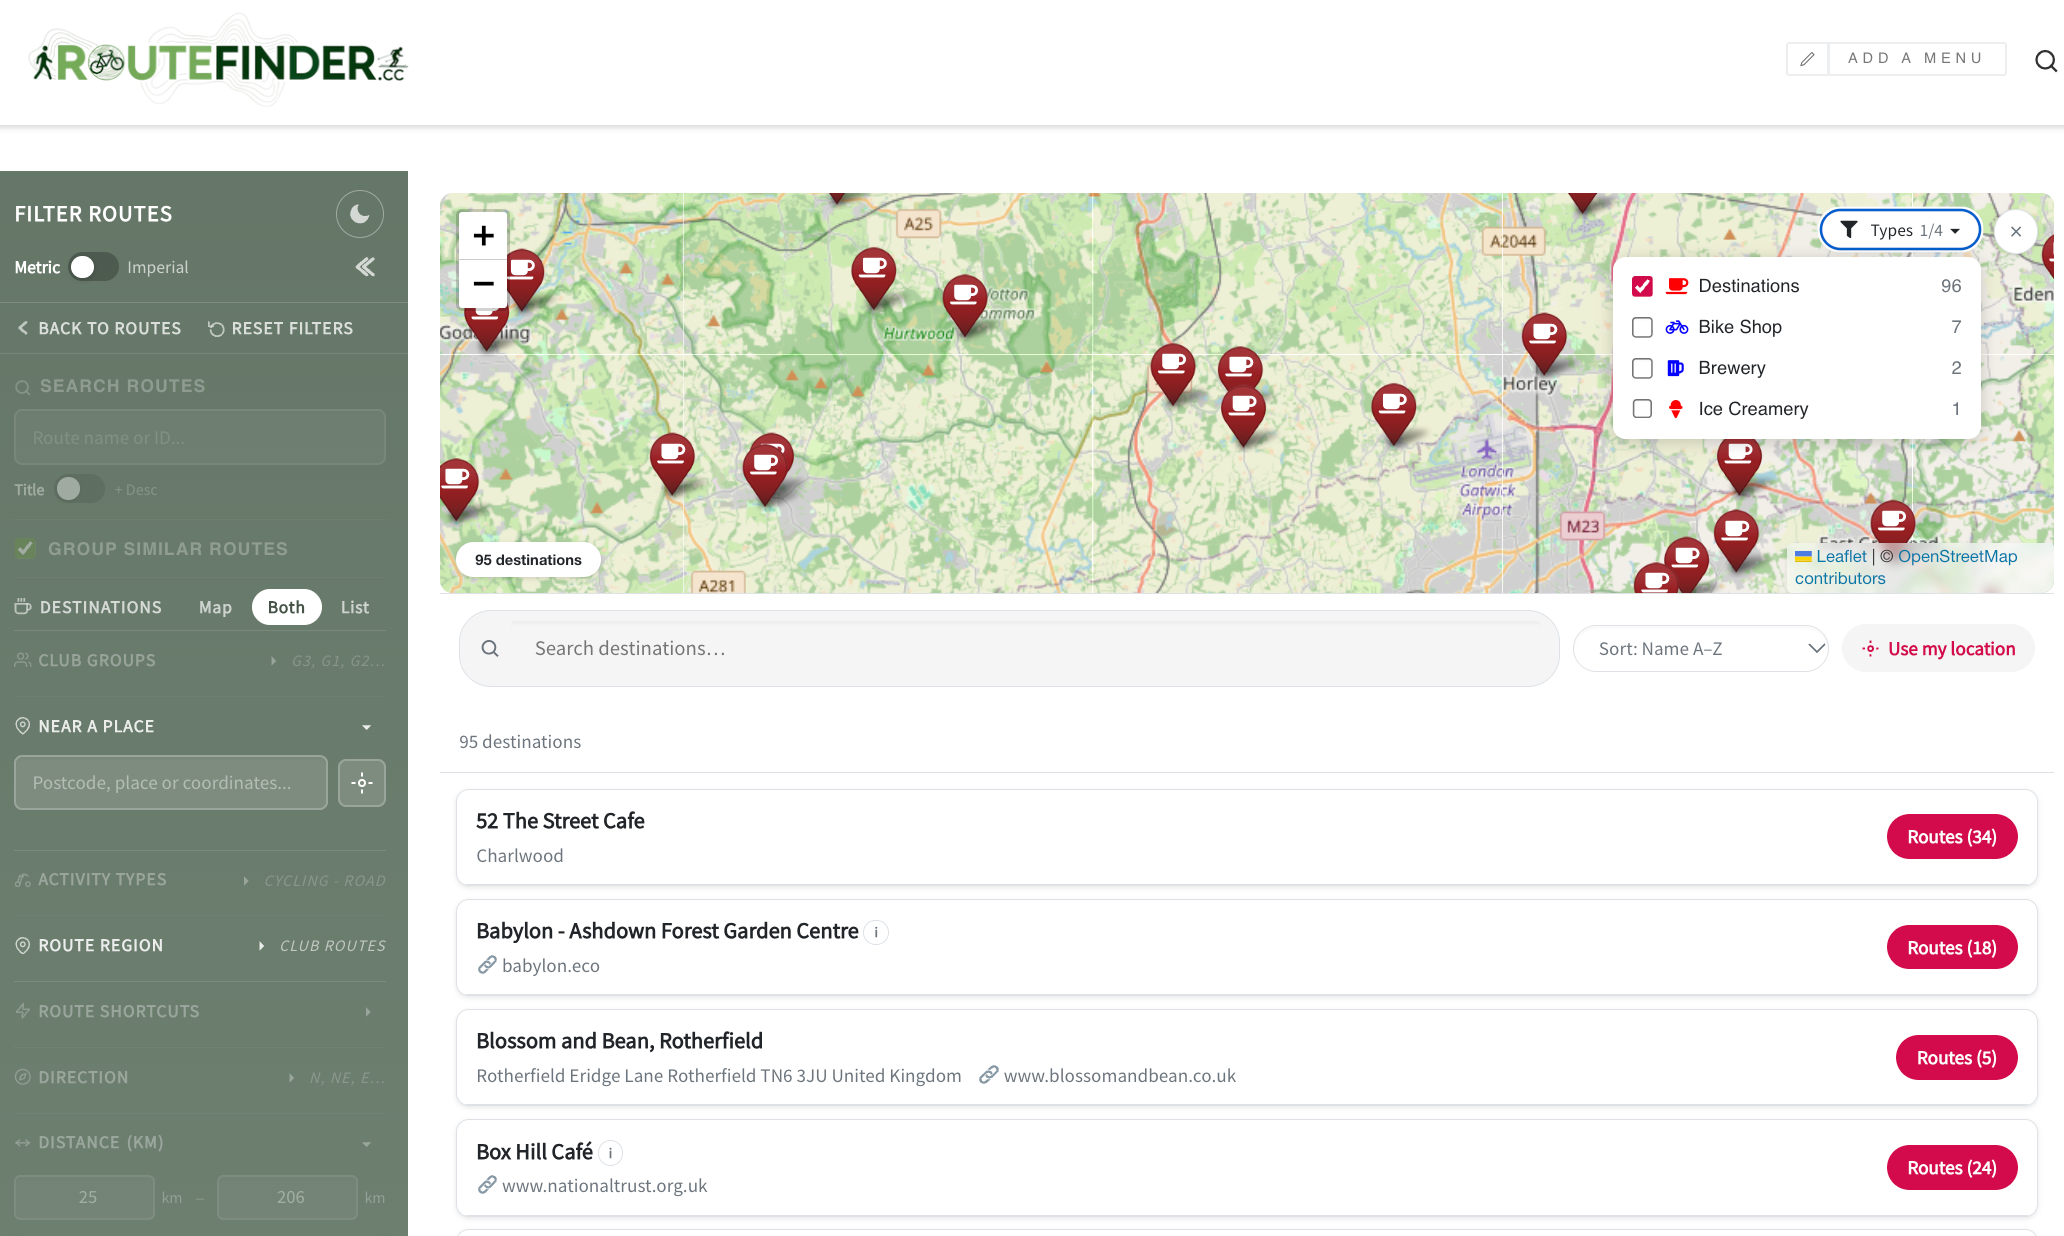Expand the Route Shortcuts section
The width and height of the screenshot is (2064, 1236).
click(x=200, y=1012)
